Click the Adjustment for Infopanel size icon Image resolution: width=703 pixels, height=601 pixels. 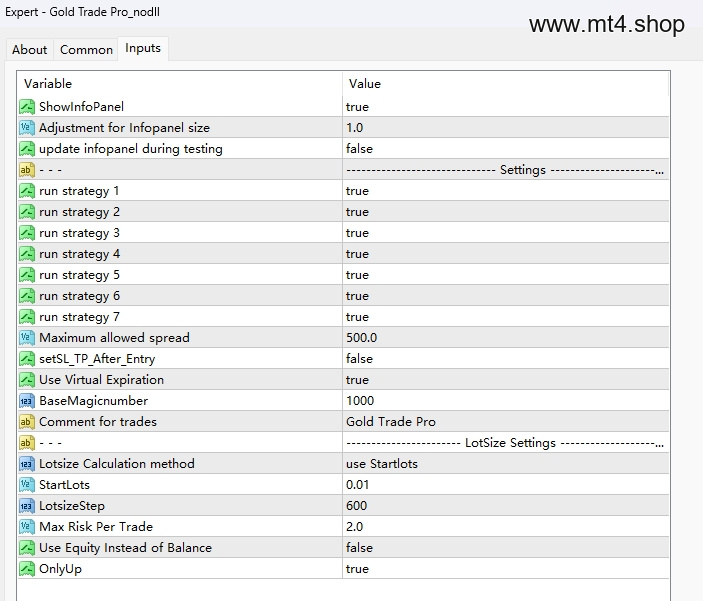(x=27, y=128)
